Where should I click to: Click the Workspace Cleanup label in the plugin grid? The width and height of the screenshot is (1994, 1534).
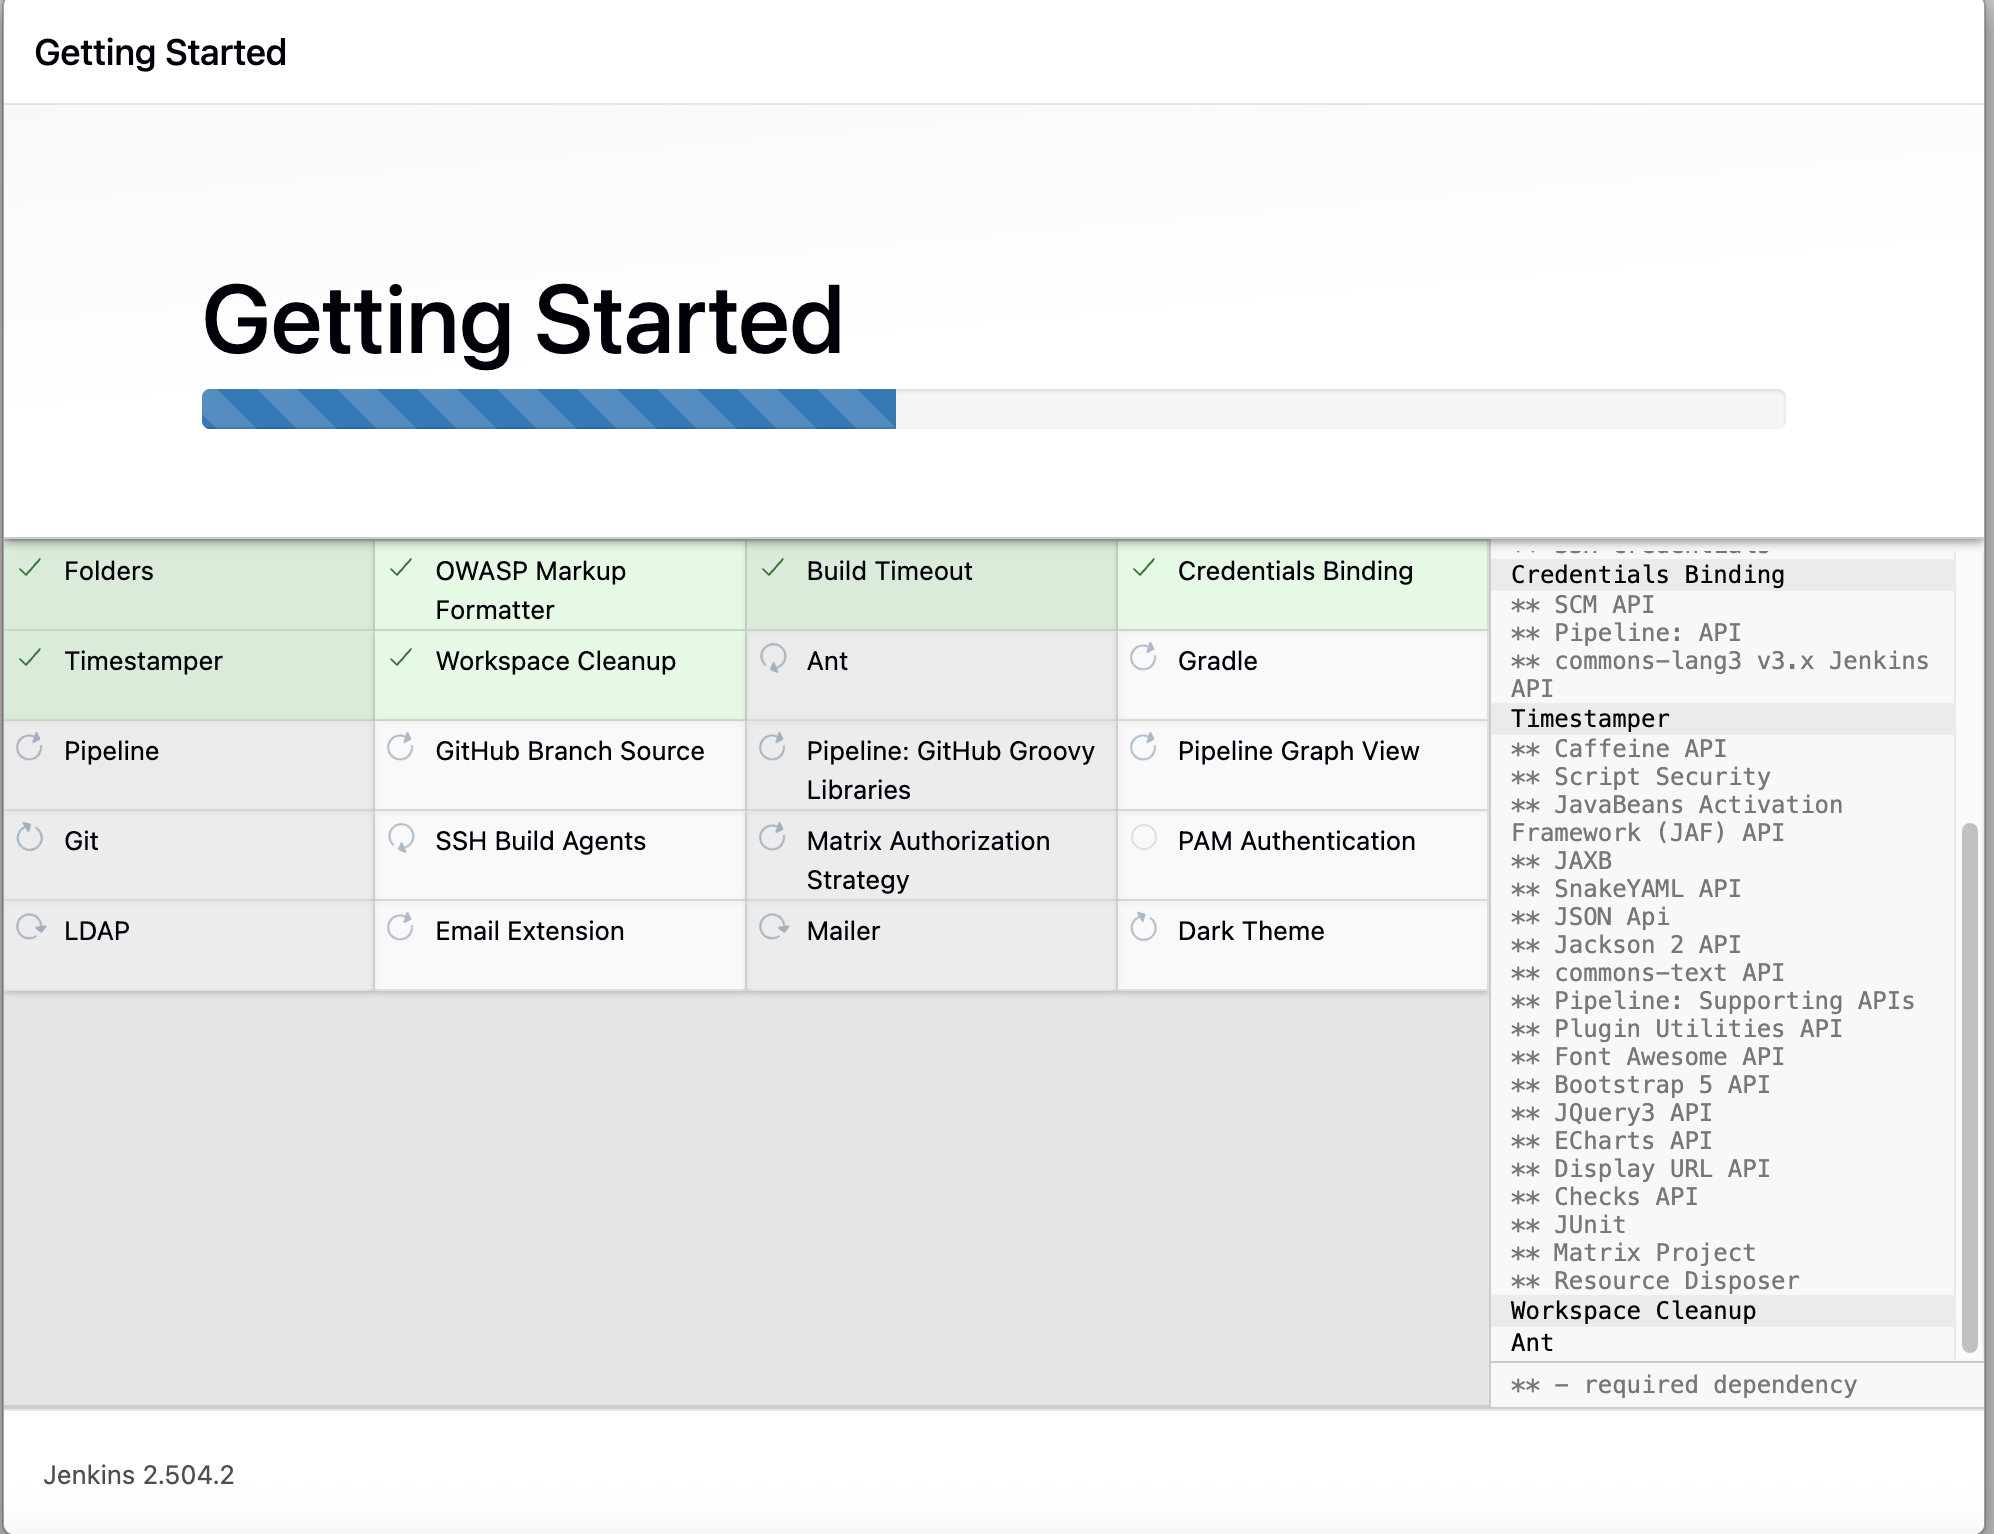(556, 661)
